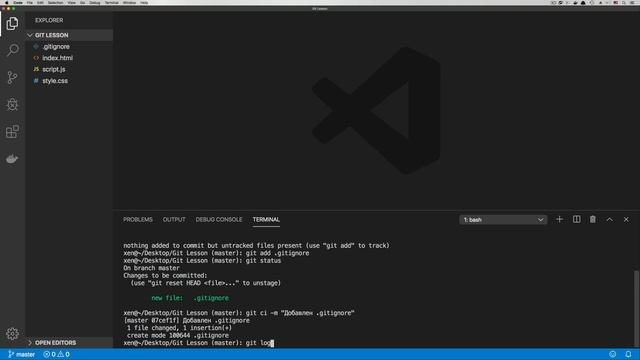Open the View menu

click(x=72, y=2)
